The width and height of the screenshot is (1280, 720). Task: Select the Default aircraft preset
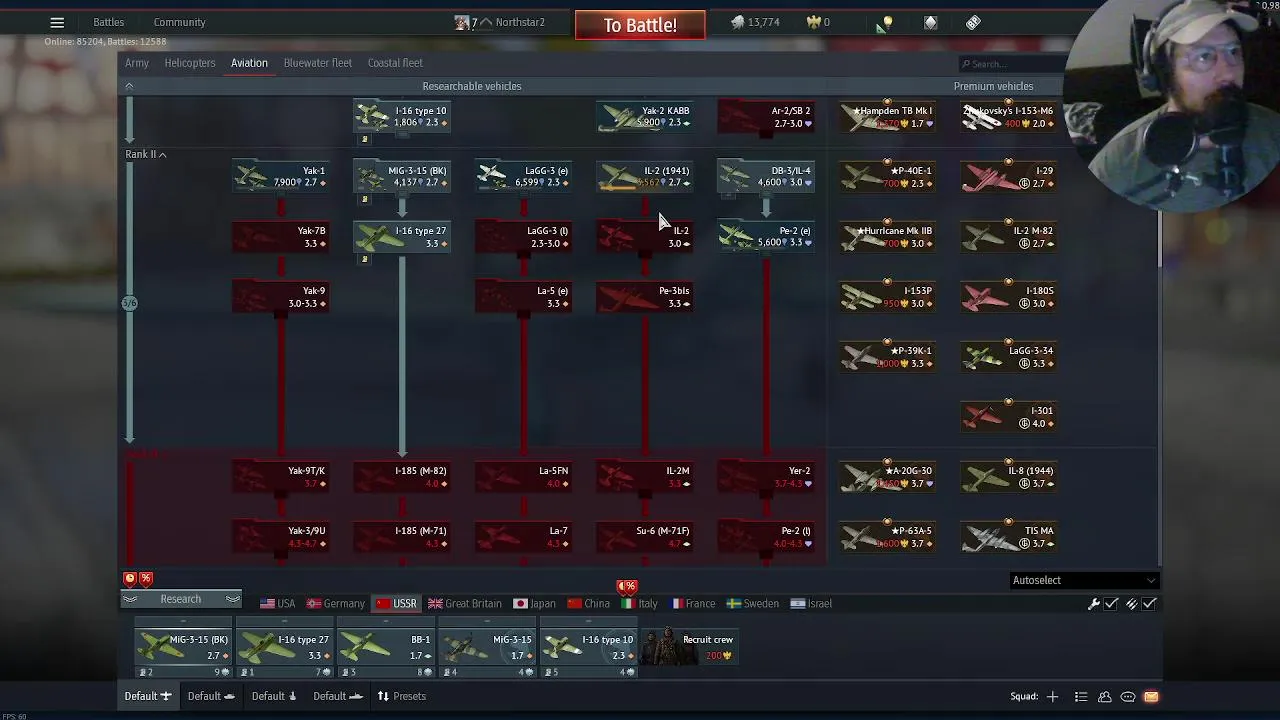click(147, 696)
